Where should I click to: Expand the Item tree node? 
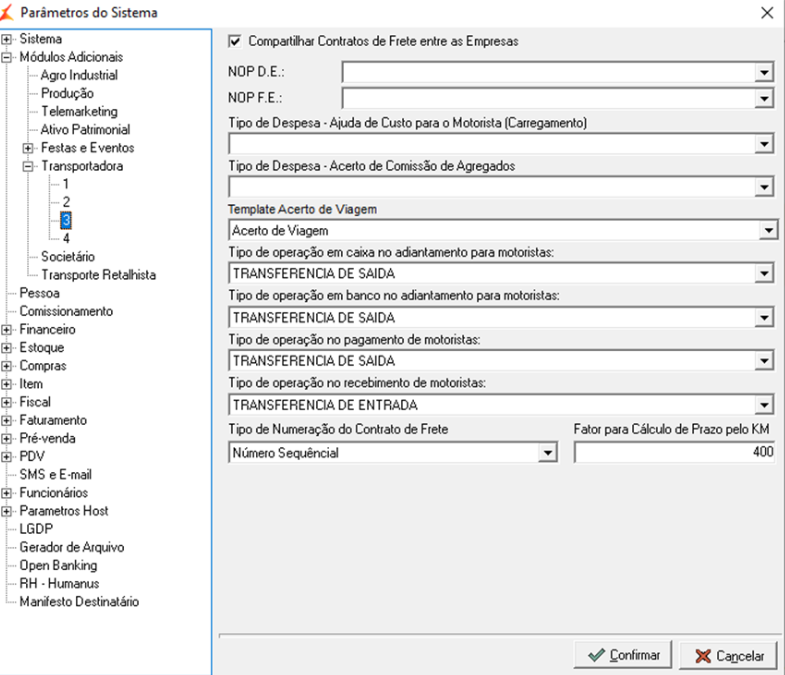pyautogui.click(x=7, y=384)
